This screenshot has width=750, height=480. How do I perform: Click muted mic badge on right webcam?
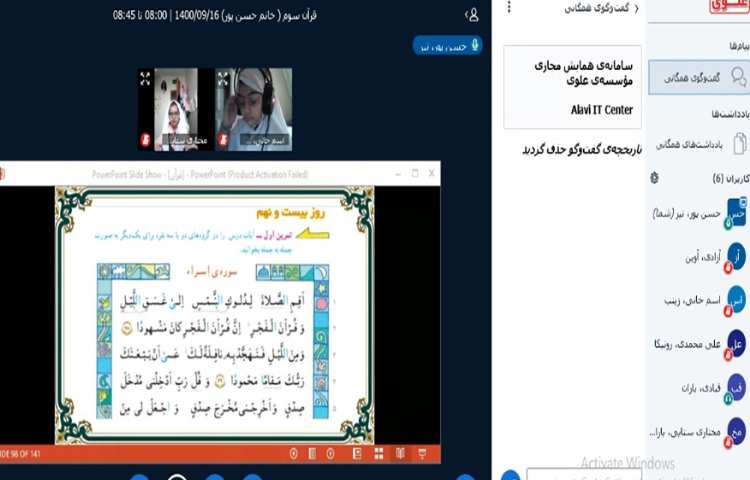point(223,140)
